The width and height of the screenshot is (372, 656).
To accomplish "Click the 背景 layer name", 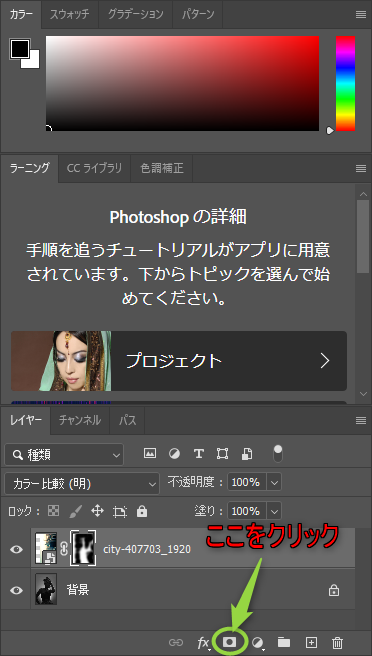I will tap(78, 589).
